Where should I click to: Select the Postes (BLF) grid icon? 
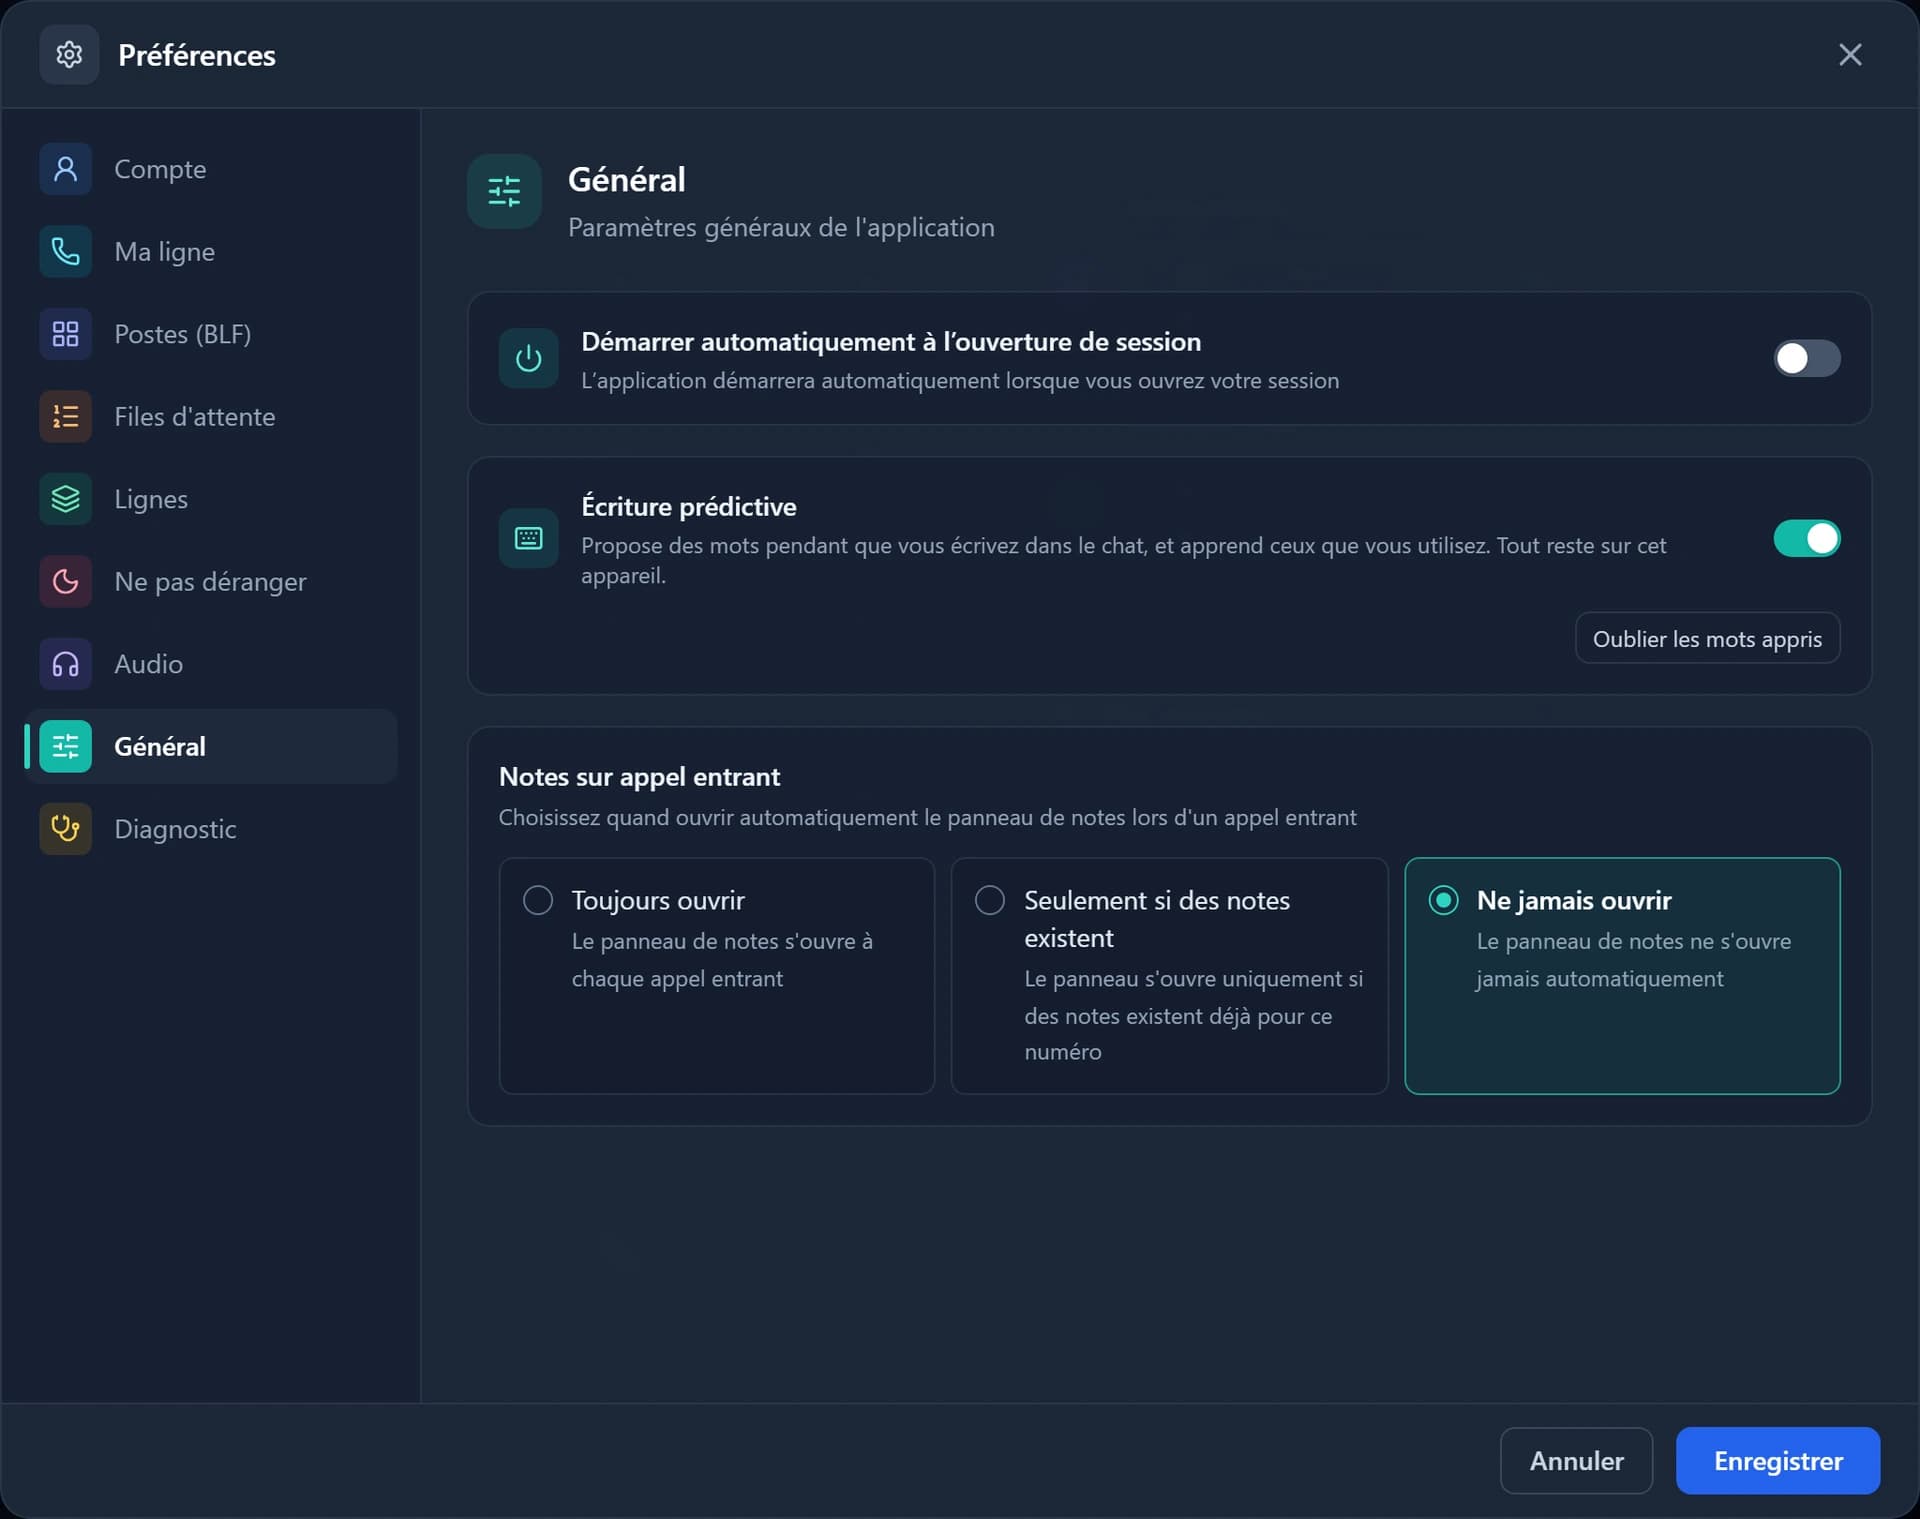(x=65, y=334)
